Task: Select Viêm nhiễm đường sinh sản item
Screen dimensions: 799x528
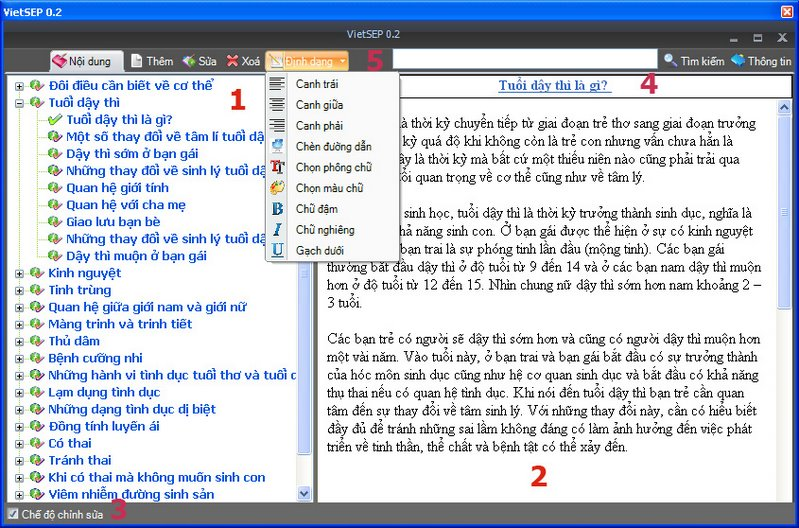Action: point(131,494)
